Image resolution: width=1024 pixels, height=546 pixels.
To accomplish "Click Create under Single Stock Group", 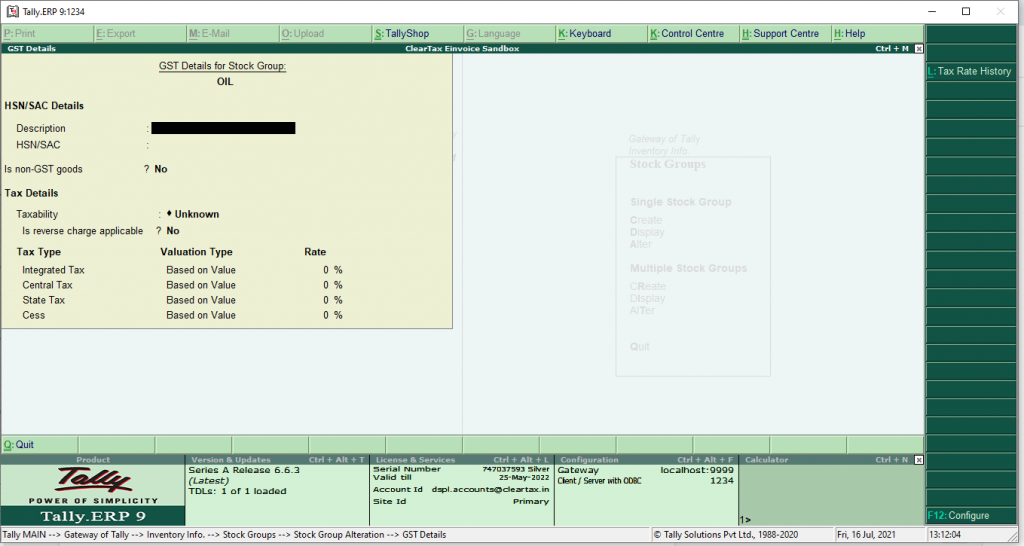I will [646, 220].
